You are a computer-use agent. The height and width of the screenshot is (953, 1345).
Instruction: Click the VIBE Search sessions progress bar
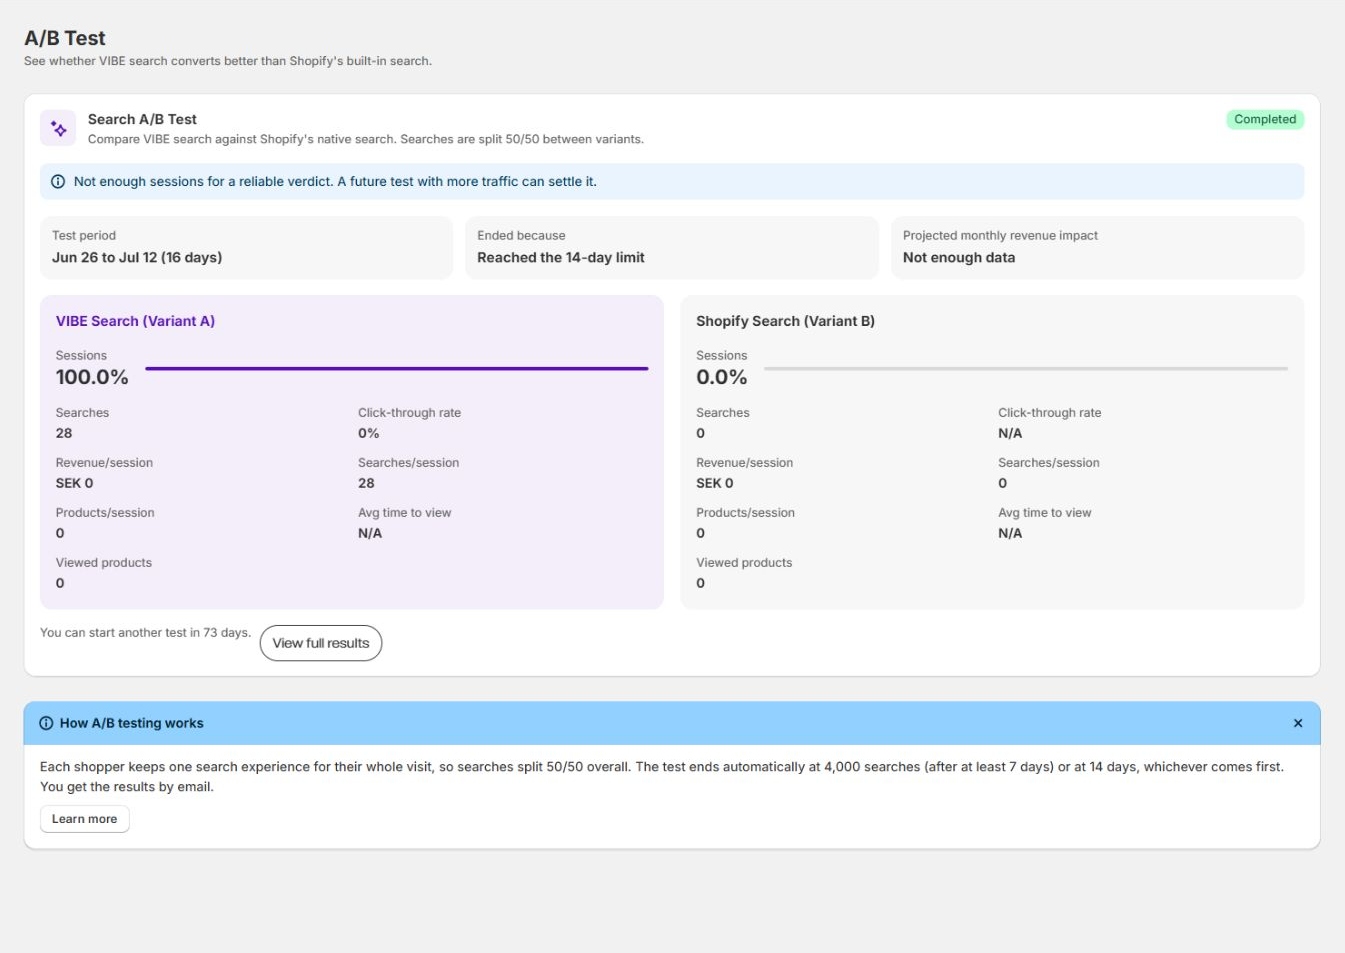[x=397, y=368]
